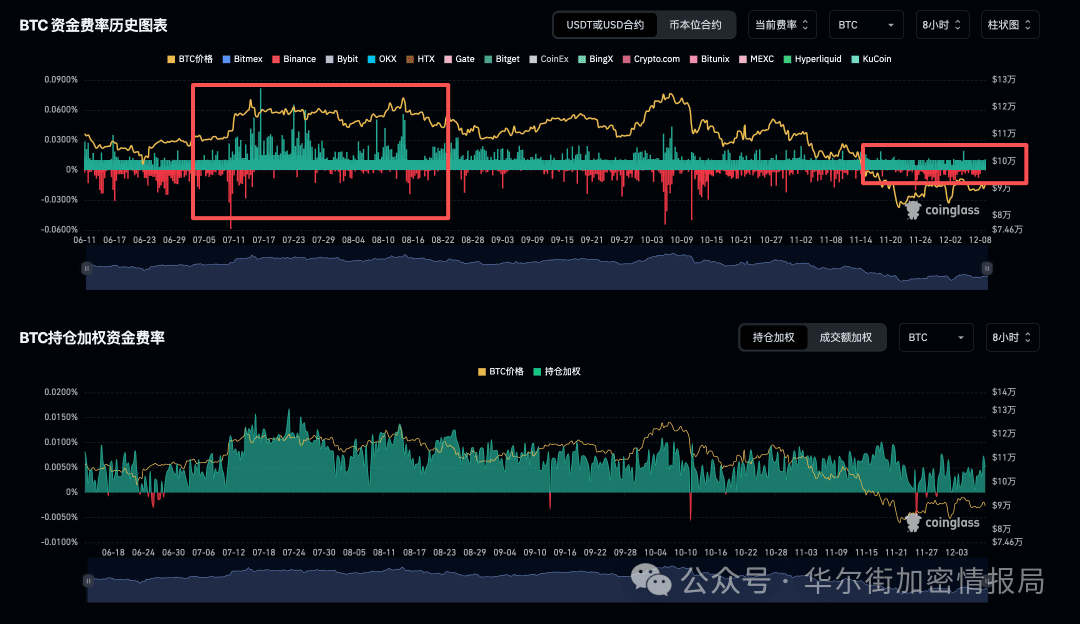The width and height of the screenshot is (1080, 624).
Task: Open the BTC coin dropdown in funding rate chart
Action: coord(866,25)
